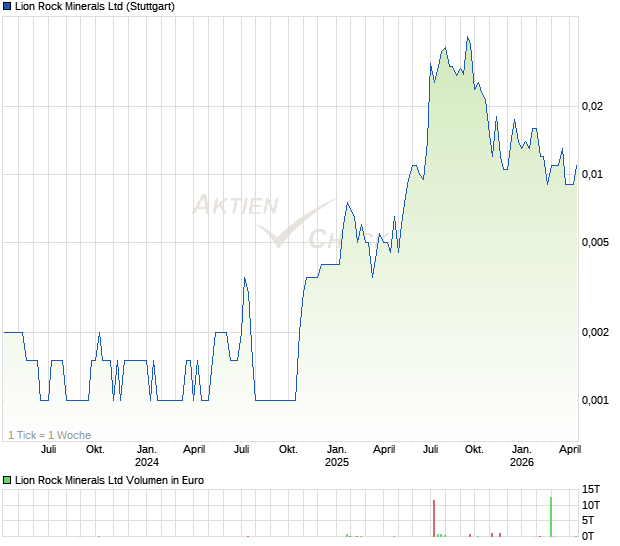This screenshot has width=620, height=546.
Task: Click the 0T volume axis label
Action: pos(588,536)
